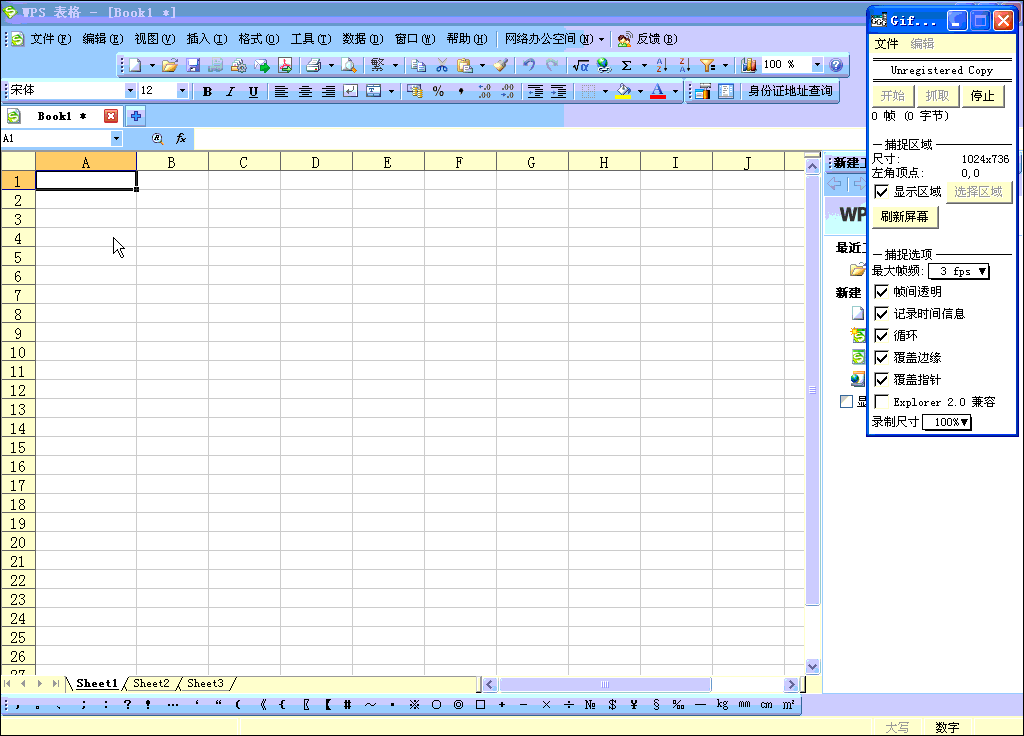Viewport: 1024px width, 736px height.
Task: Select column header D
Action: (316, 162)
